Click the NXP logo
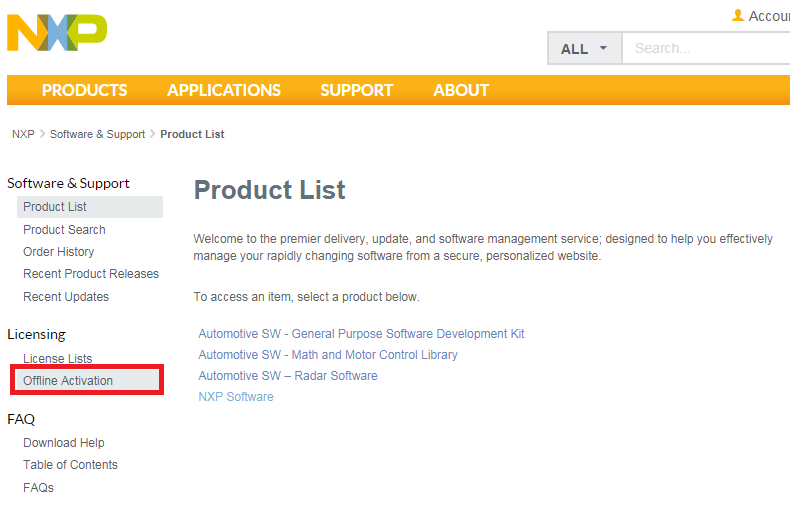Viewport: 790px width, 513px height. click(57, 34)
